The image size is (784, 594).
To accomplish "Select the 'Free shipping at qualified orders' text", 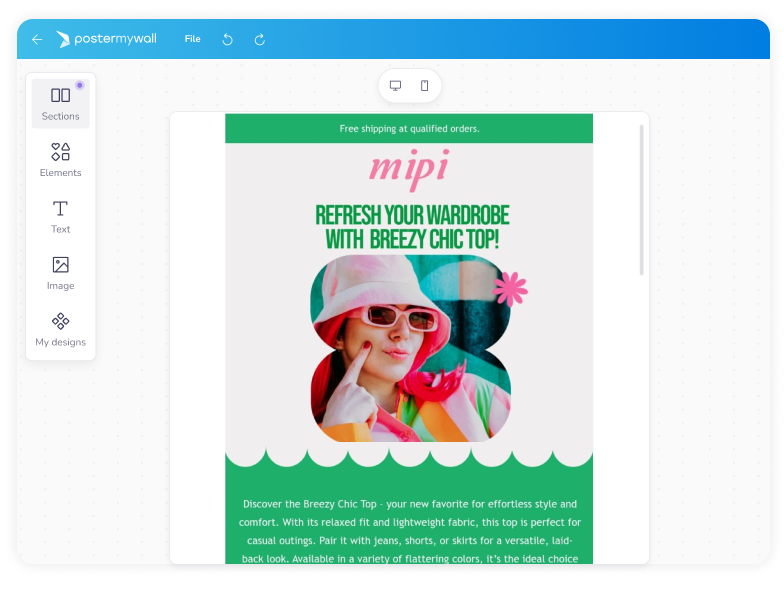I will point(409,129).
